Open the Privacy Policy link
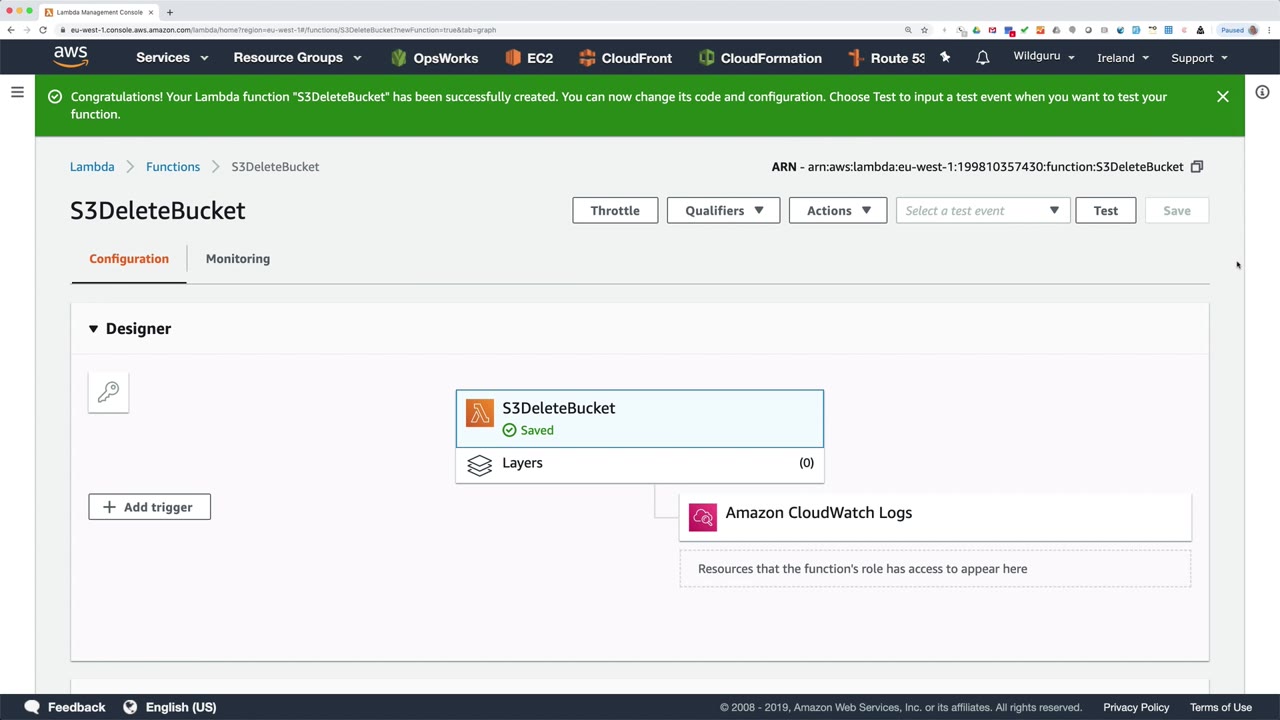This screenshot has height=720, width=1280. (x=1136, y=707)
